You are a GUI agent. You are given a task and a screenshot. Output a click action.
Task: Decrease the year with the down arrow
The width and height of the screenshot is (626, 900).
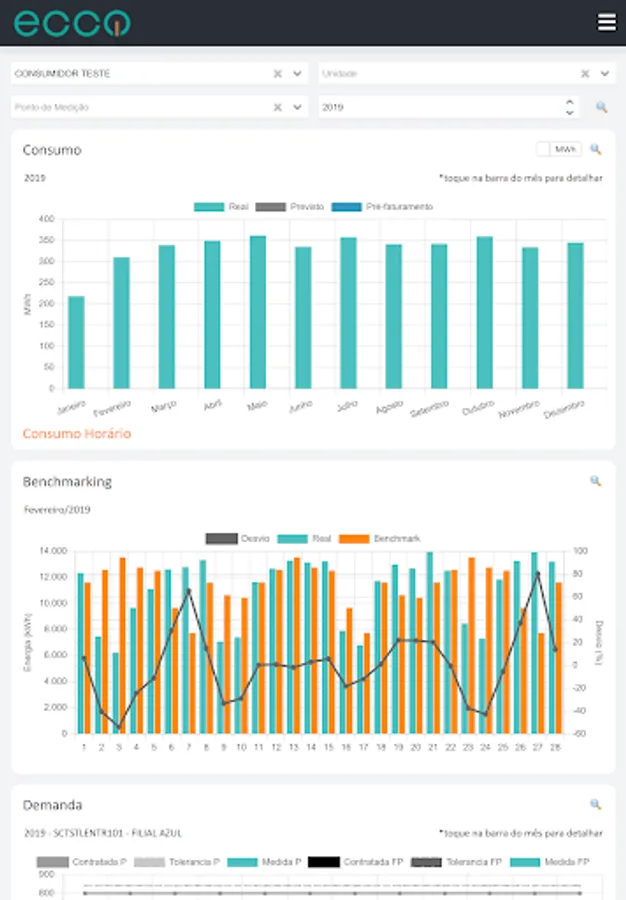coord(570,112)
